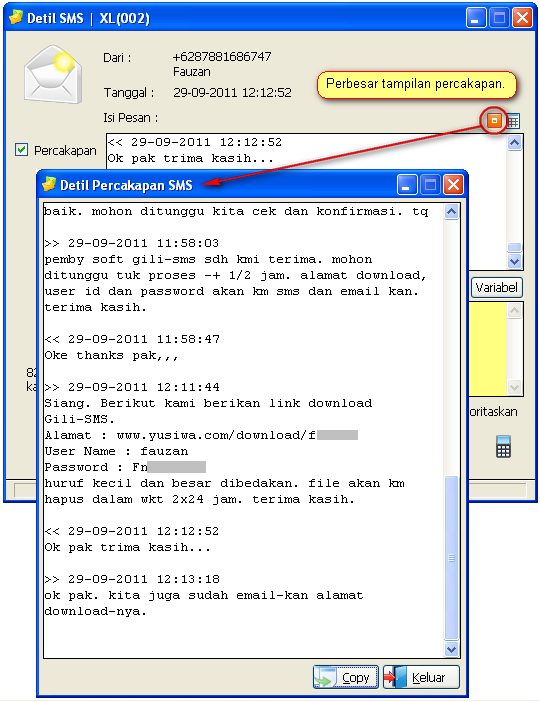This screenshot has height=702, width=540.
Task: Click line 'Ok pak trima kasih...' in Isi Pesan
Action: pos(190,158)
